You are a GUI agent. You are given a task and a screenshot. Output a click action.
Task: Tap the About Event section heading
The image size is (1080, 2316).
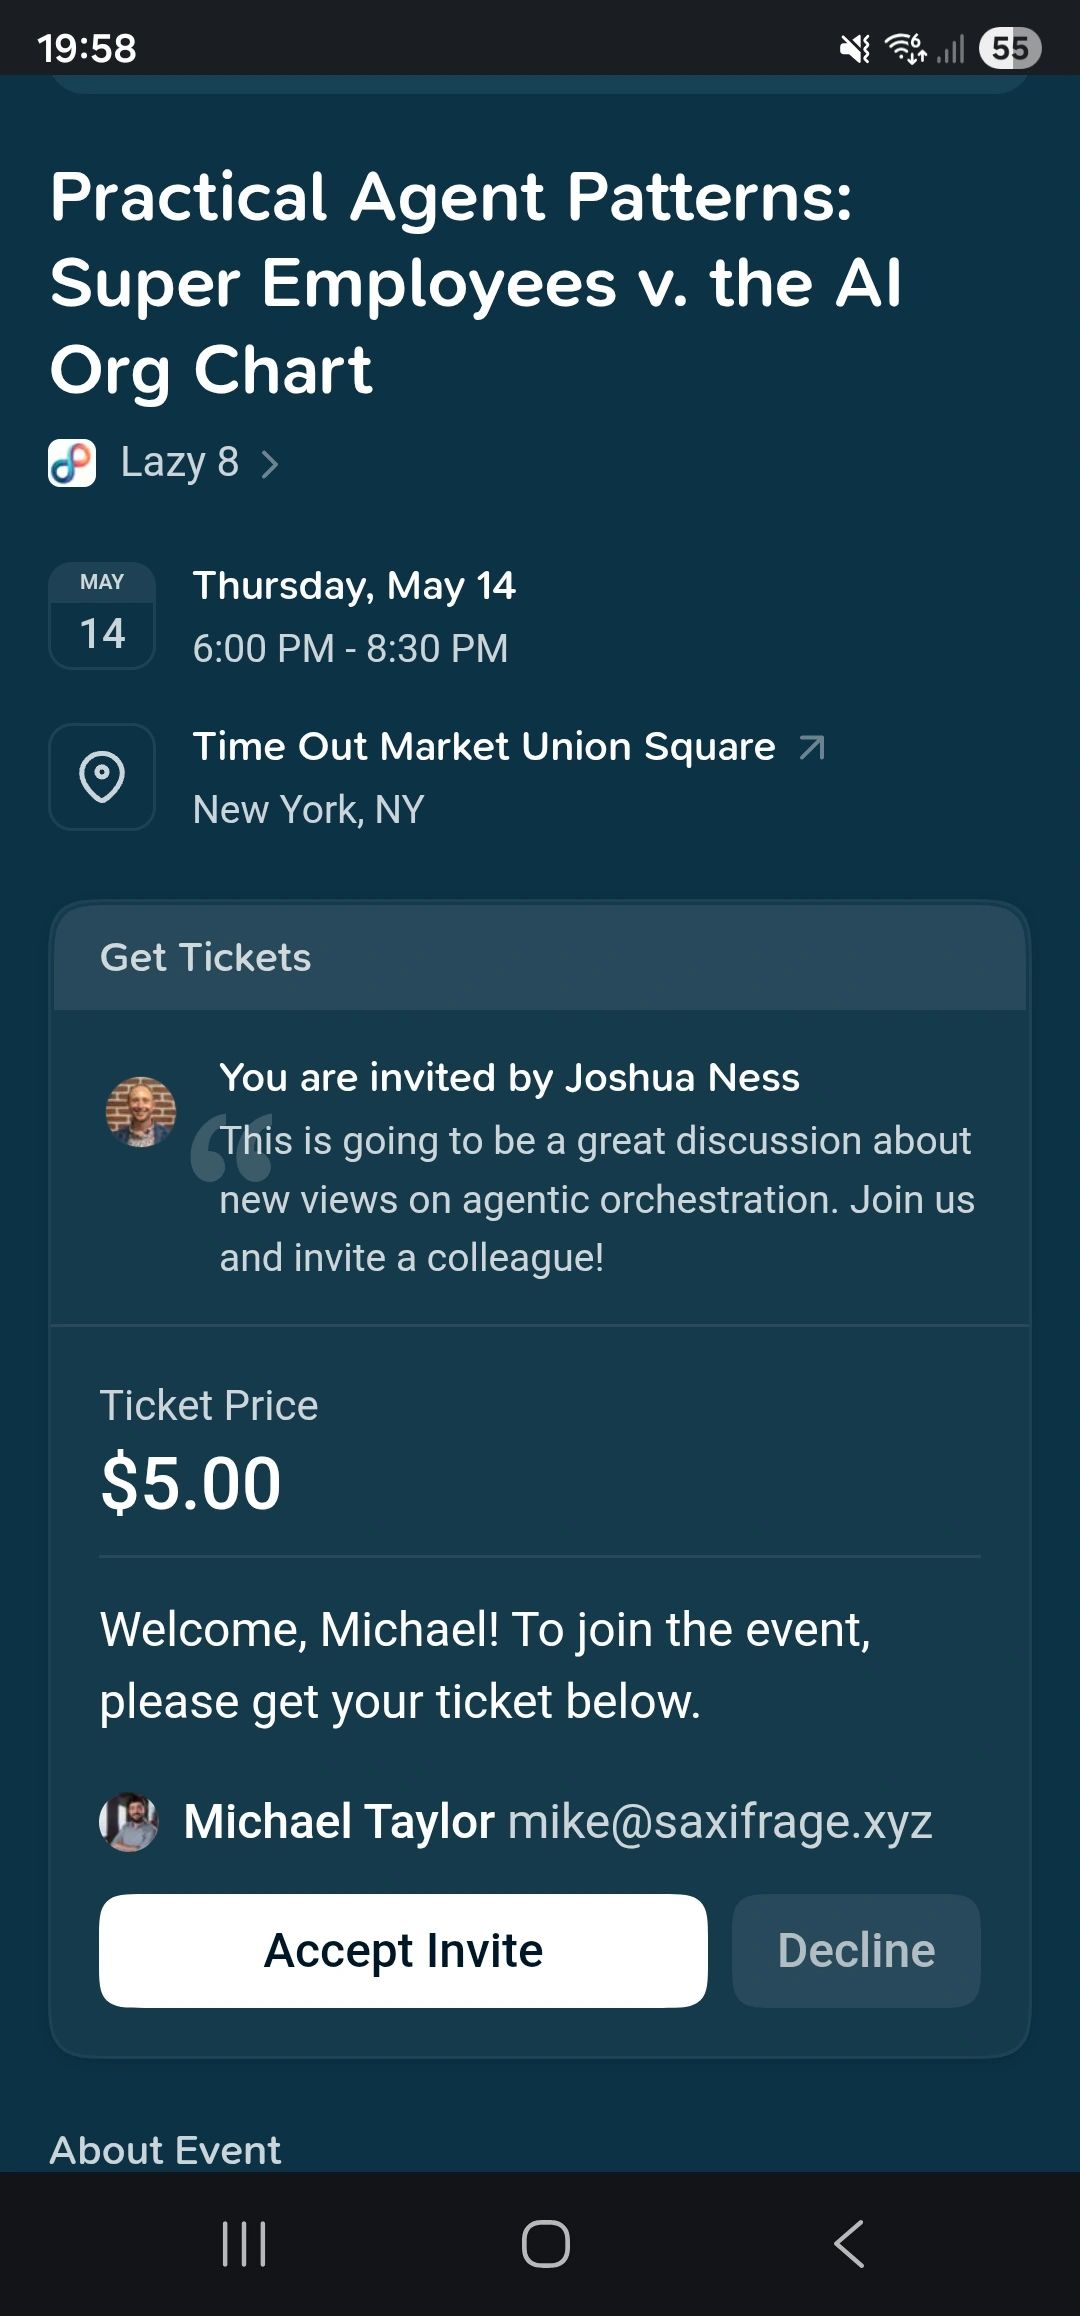(166, 2150)
